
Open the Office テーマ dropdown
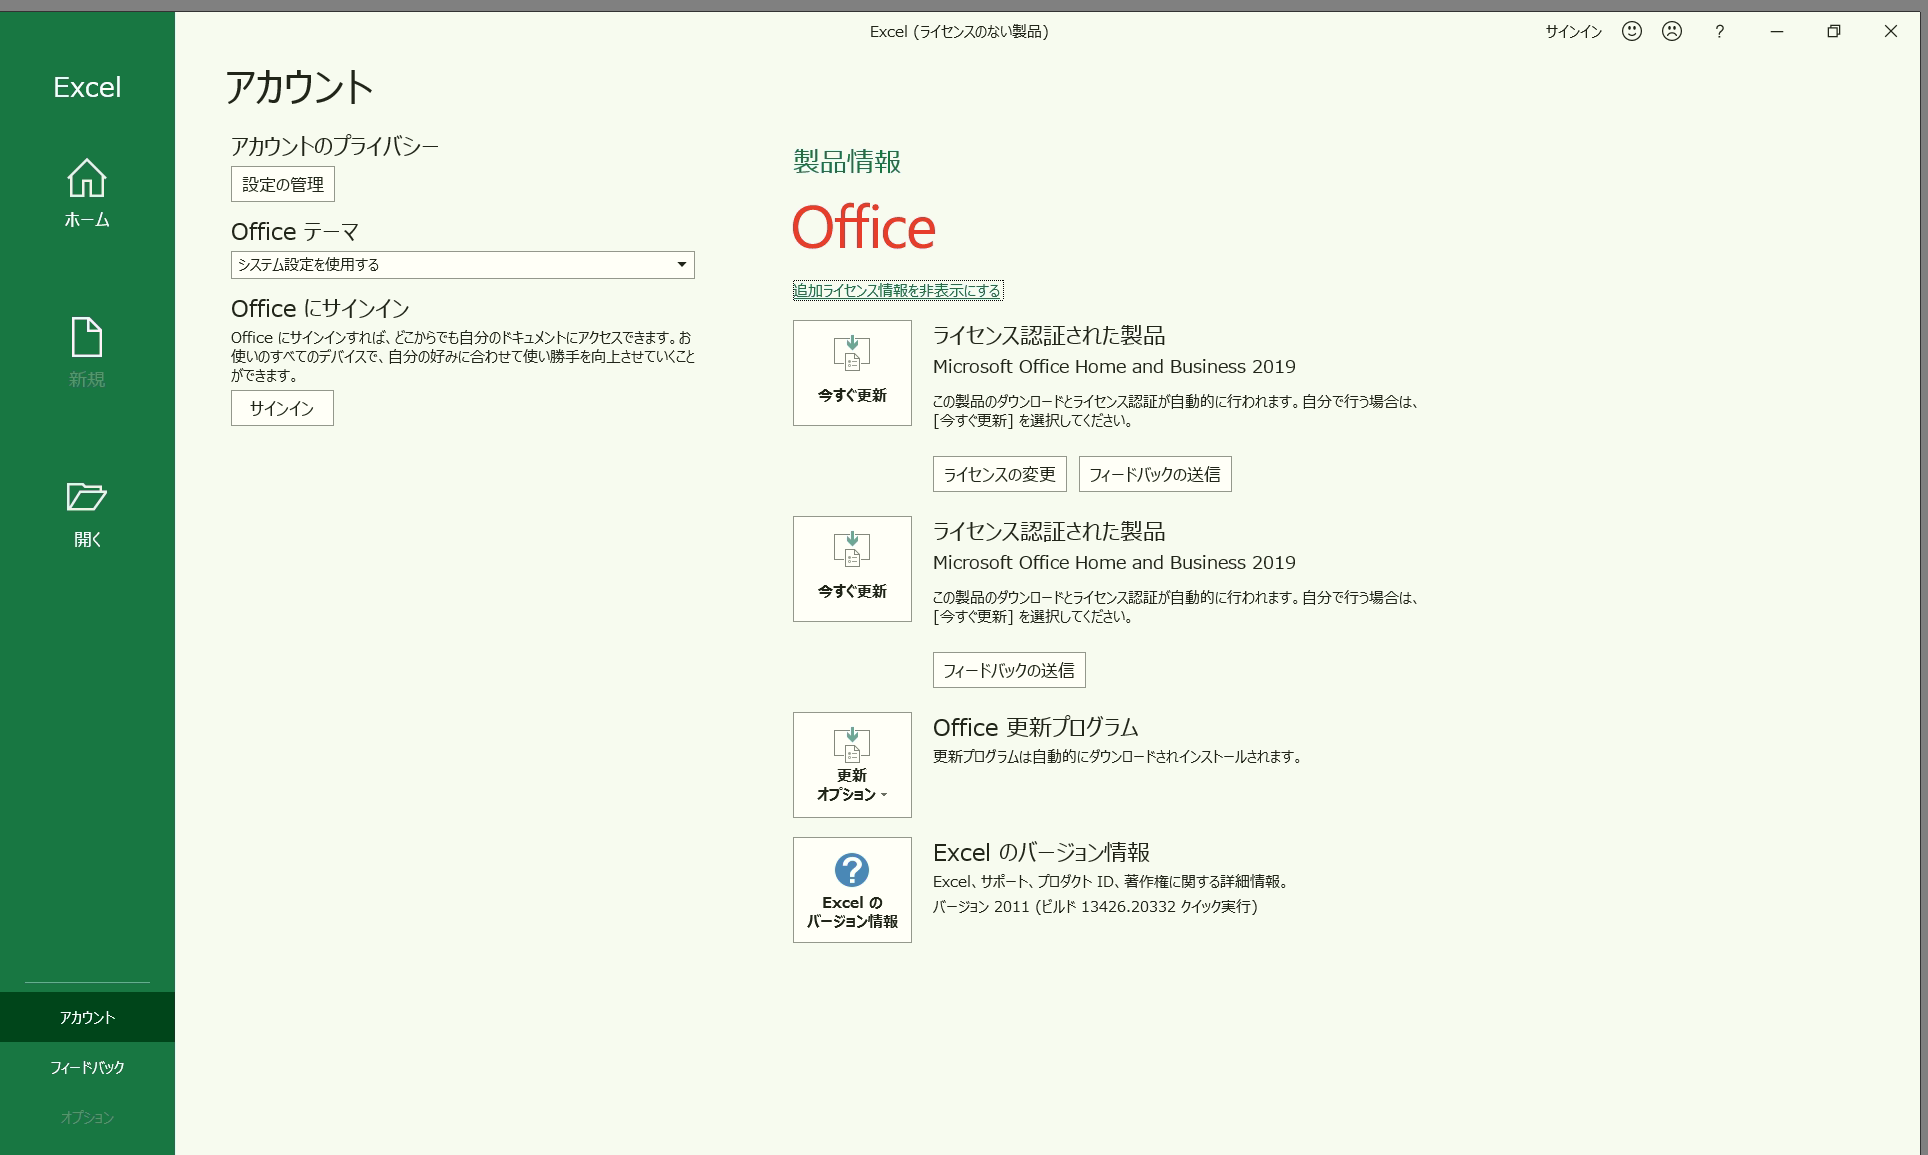pyautogui.click(x=462, y=265)
